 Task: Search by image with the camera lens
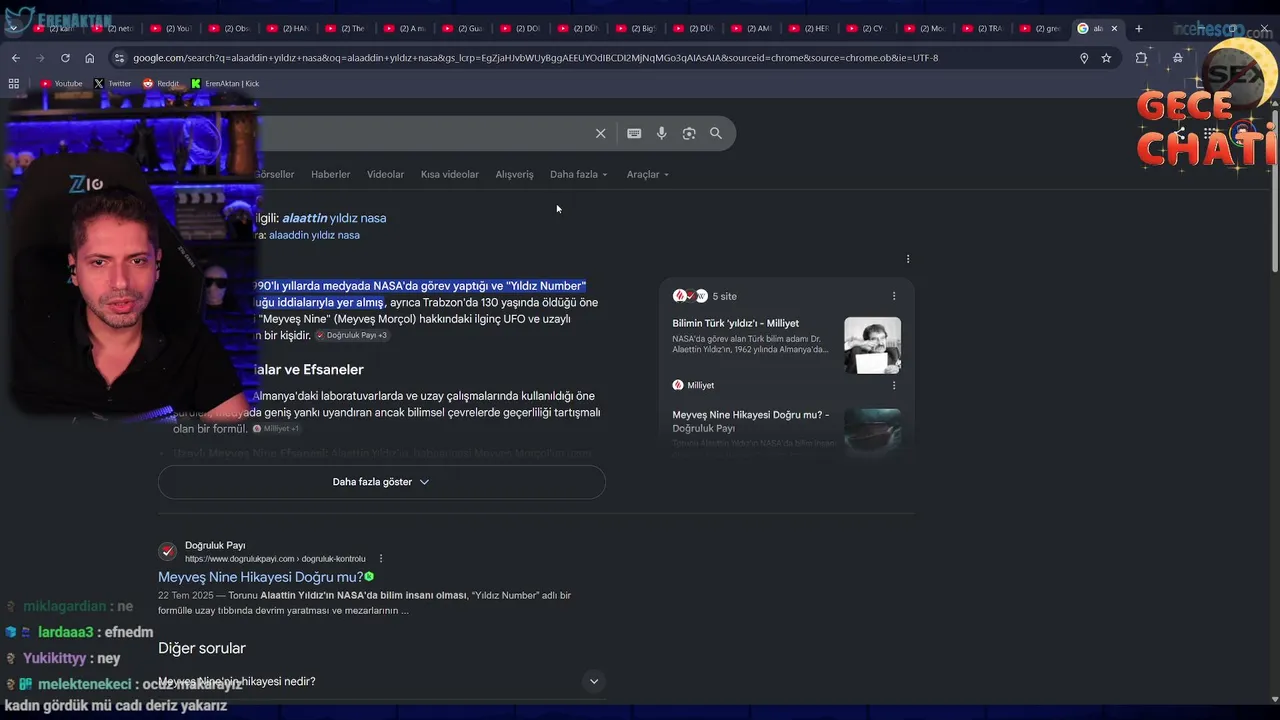pyautogui.click(x=689, y=133)
